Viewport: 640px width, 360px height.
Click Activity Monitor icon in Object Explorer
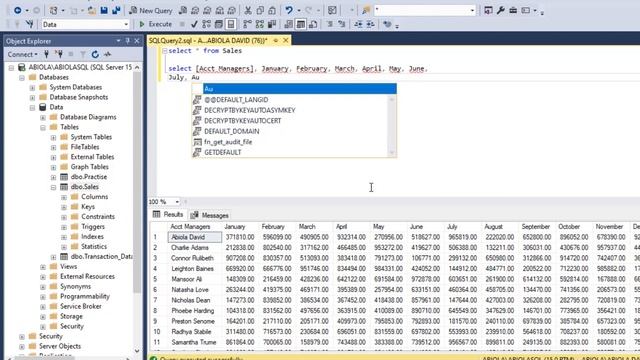tap(107, 54)
